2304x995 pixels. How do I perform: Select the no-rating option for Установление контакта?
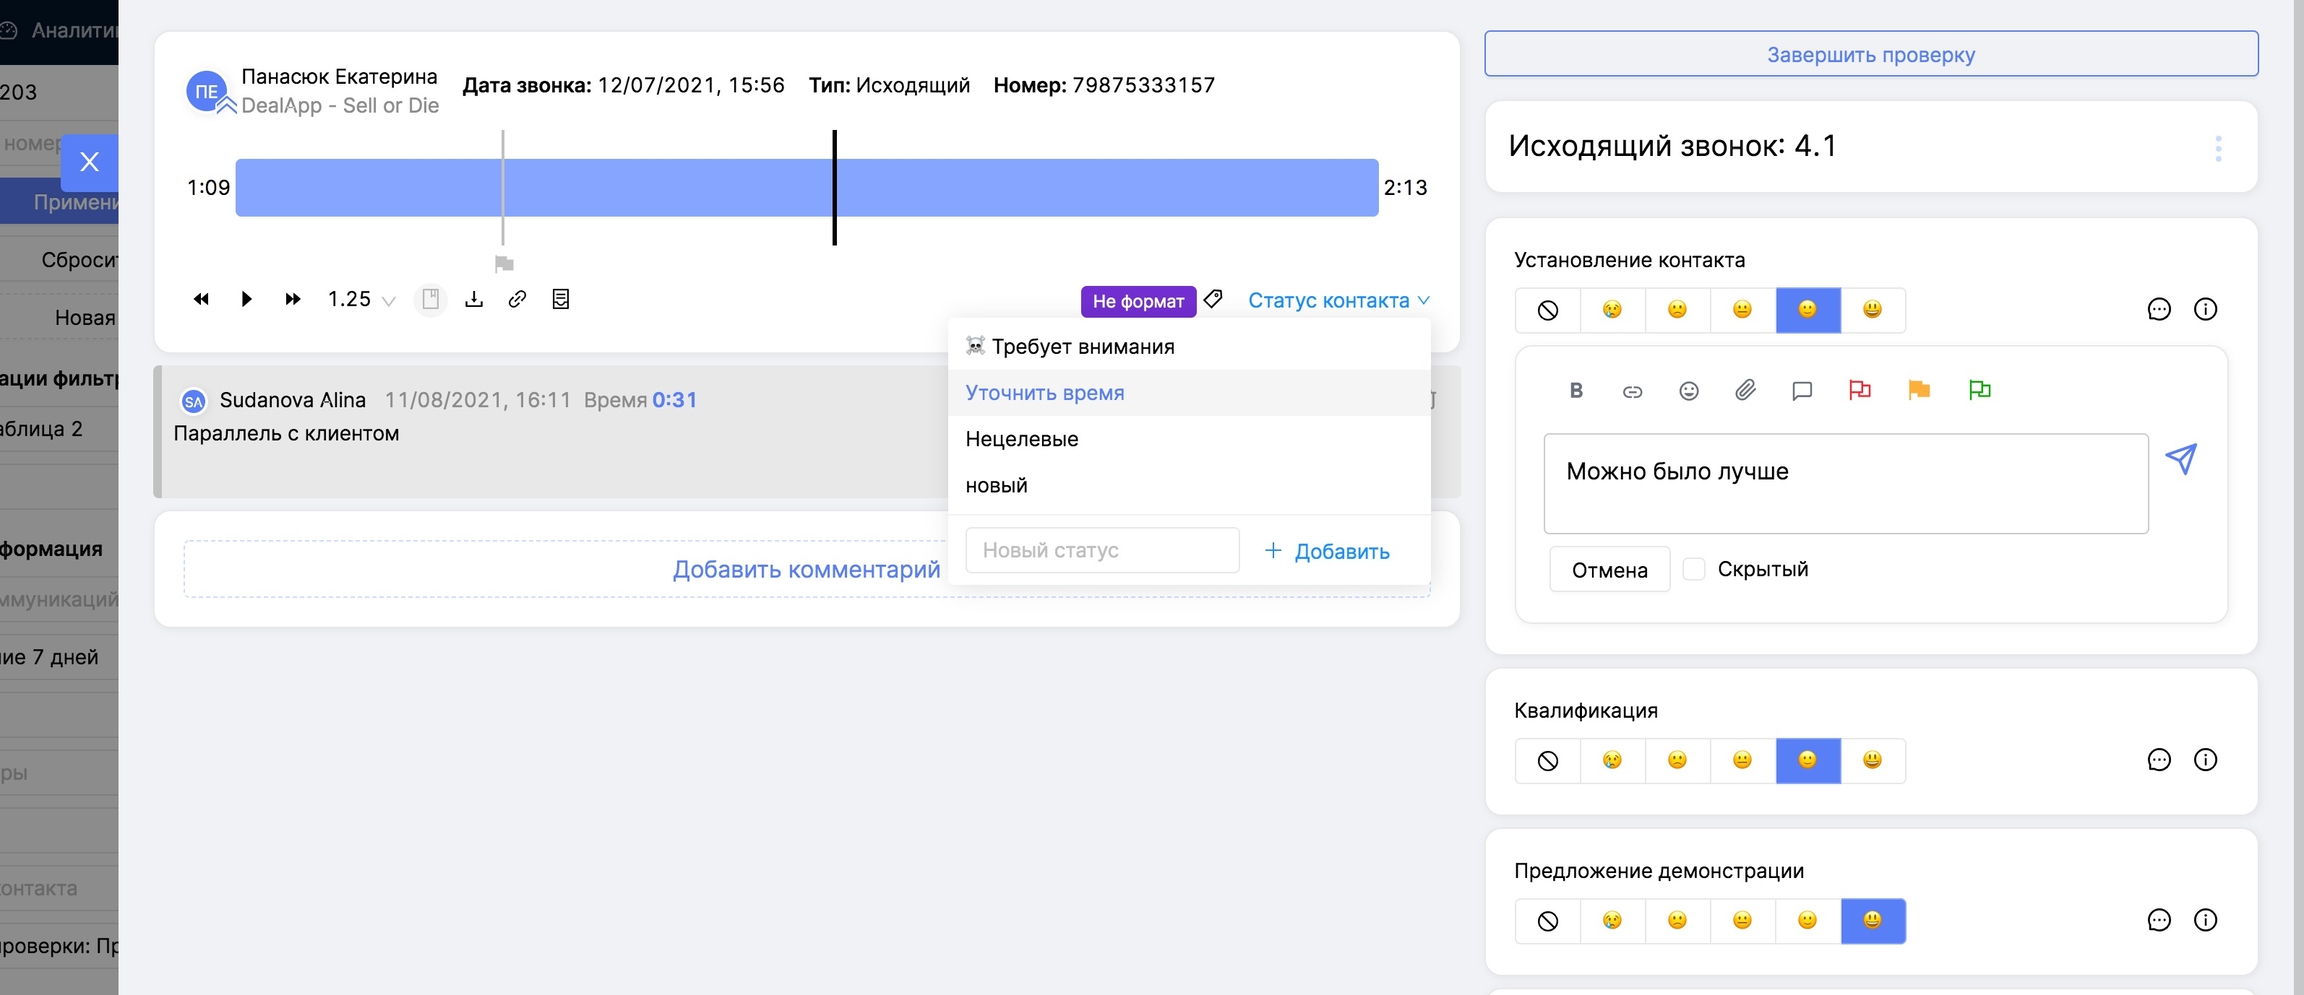[x=1547, y=310]
